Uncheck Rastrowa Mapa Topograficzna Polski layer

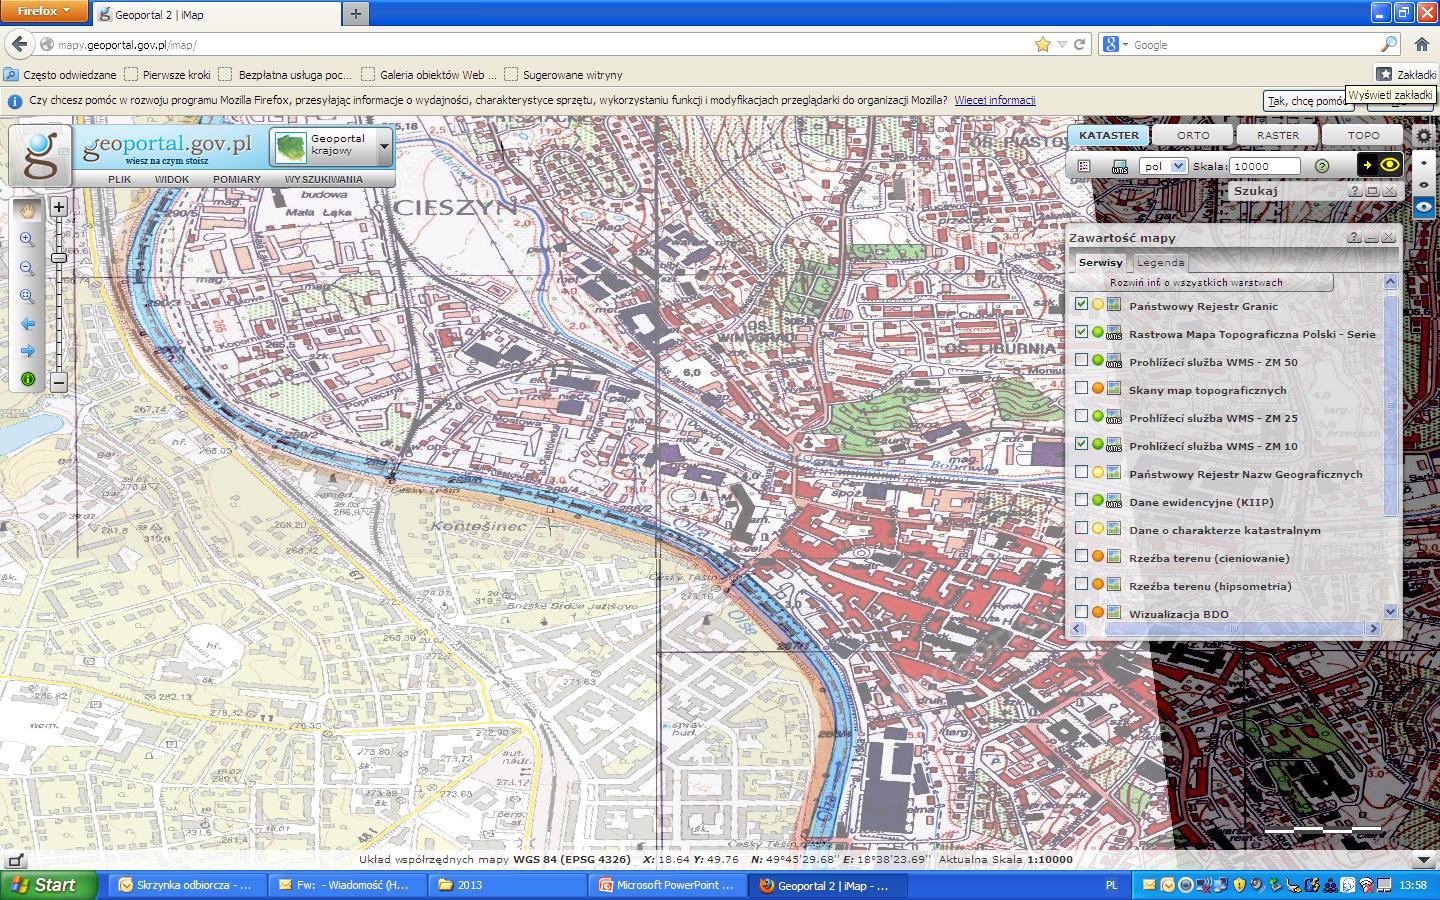tap(1081, 332)
